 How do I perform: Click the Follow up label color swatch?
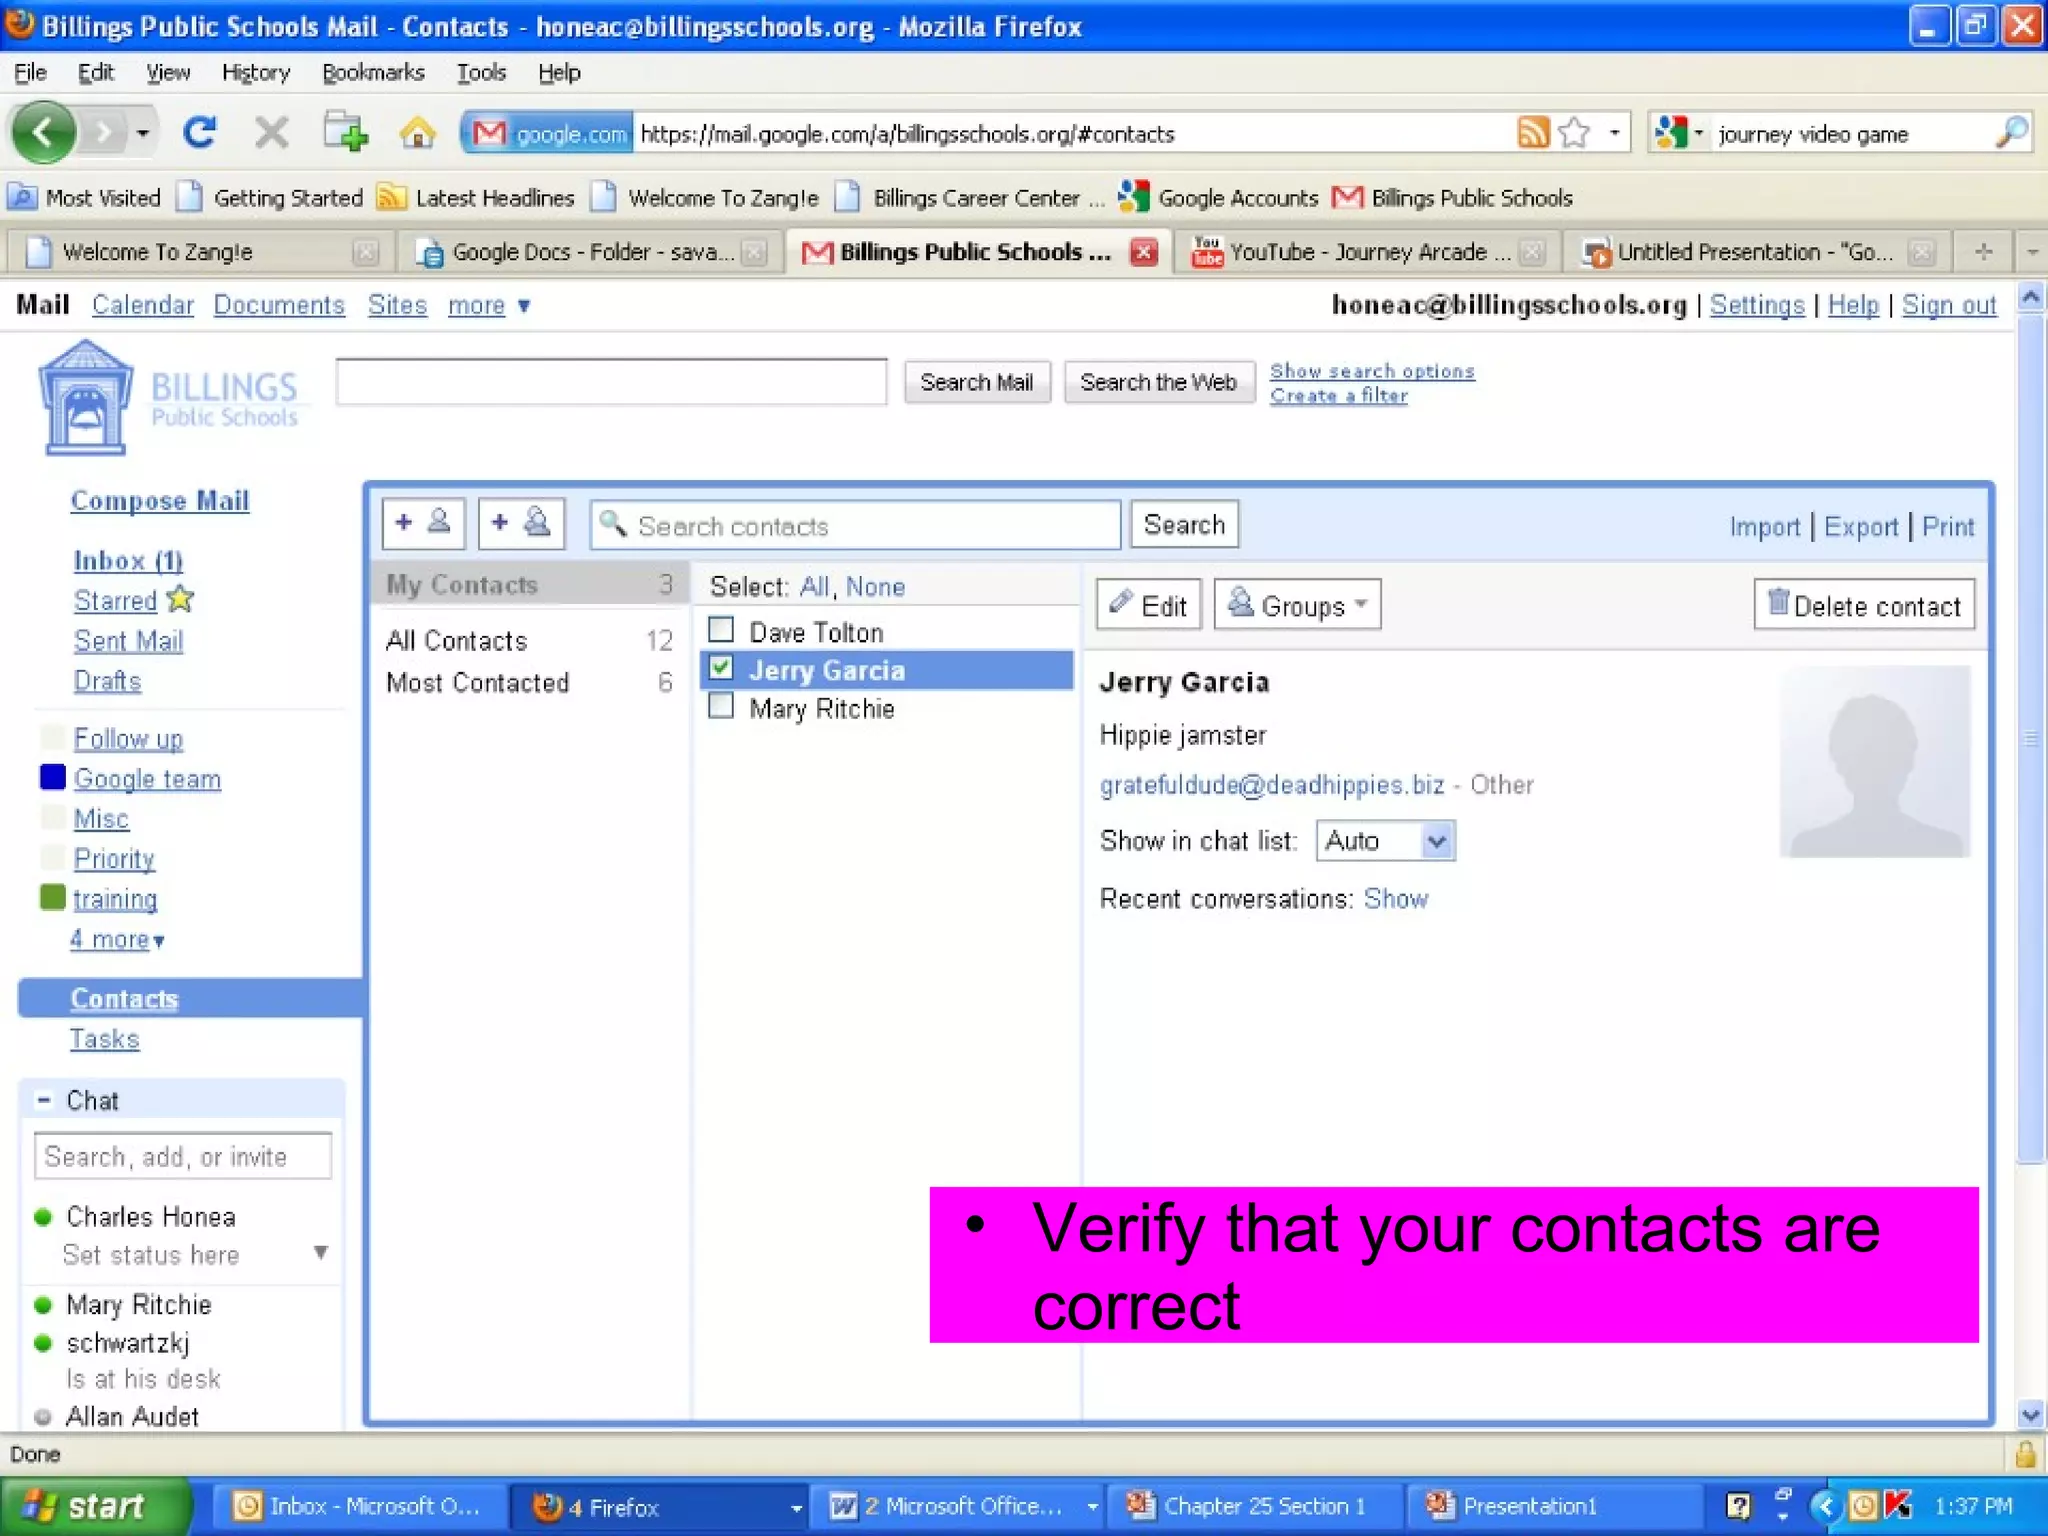click(x=53, y=738)
